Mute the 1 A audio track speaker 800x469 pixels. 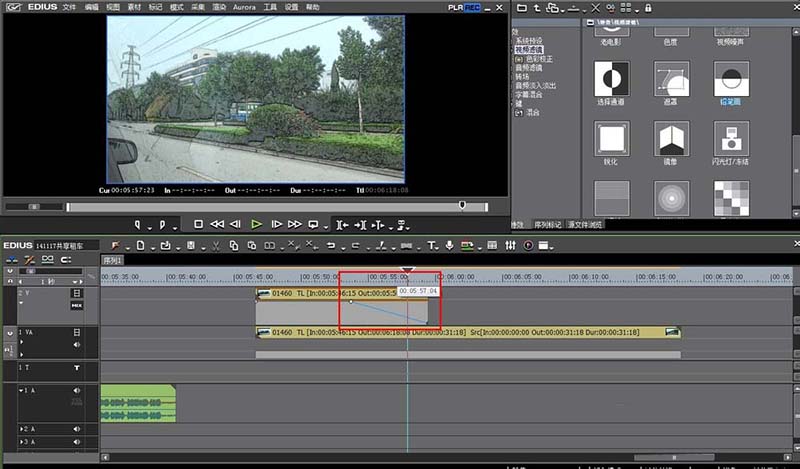77,390
